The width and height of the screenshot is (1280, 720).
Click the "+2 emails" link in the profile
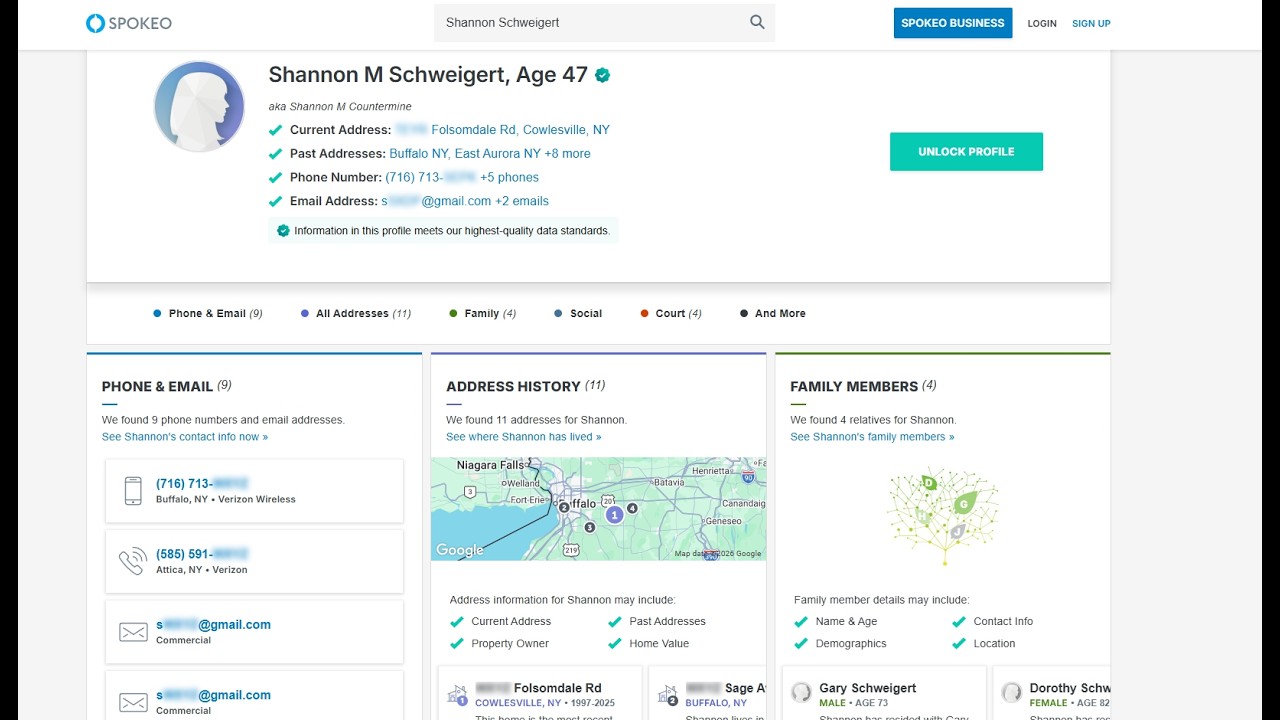[522, 202]
